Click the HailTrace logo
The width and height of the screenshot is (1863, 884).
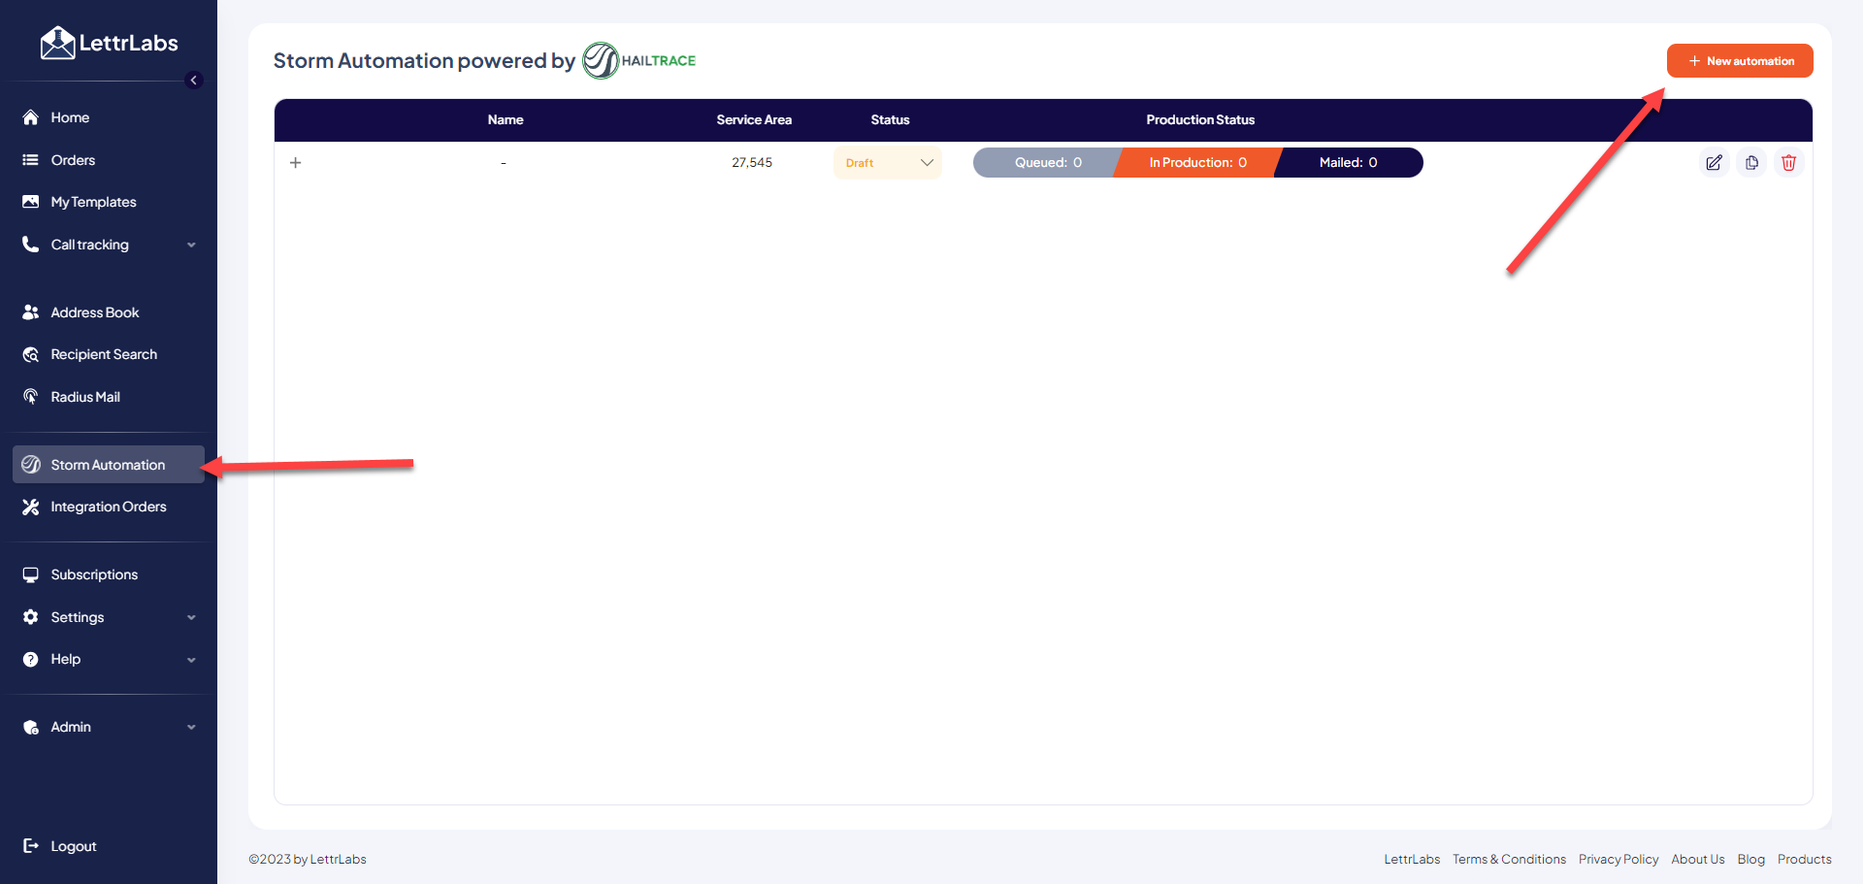tap(639, 60)
